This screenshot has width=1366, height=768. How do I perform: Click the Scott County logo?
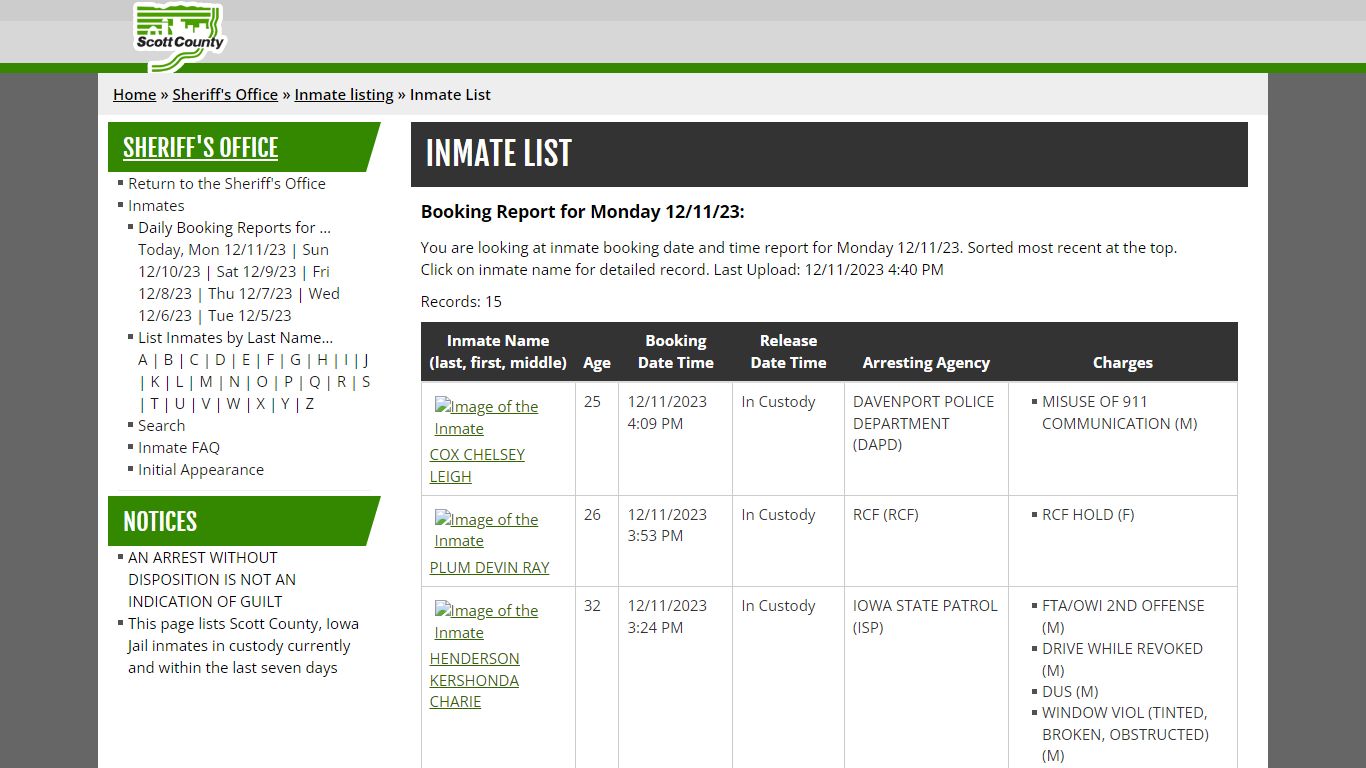[180, 37]
